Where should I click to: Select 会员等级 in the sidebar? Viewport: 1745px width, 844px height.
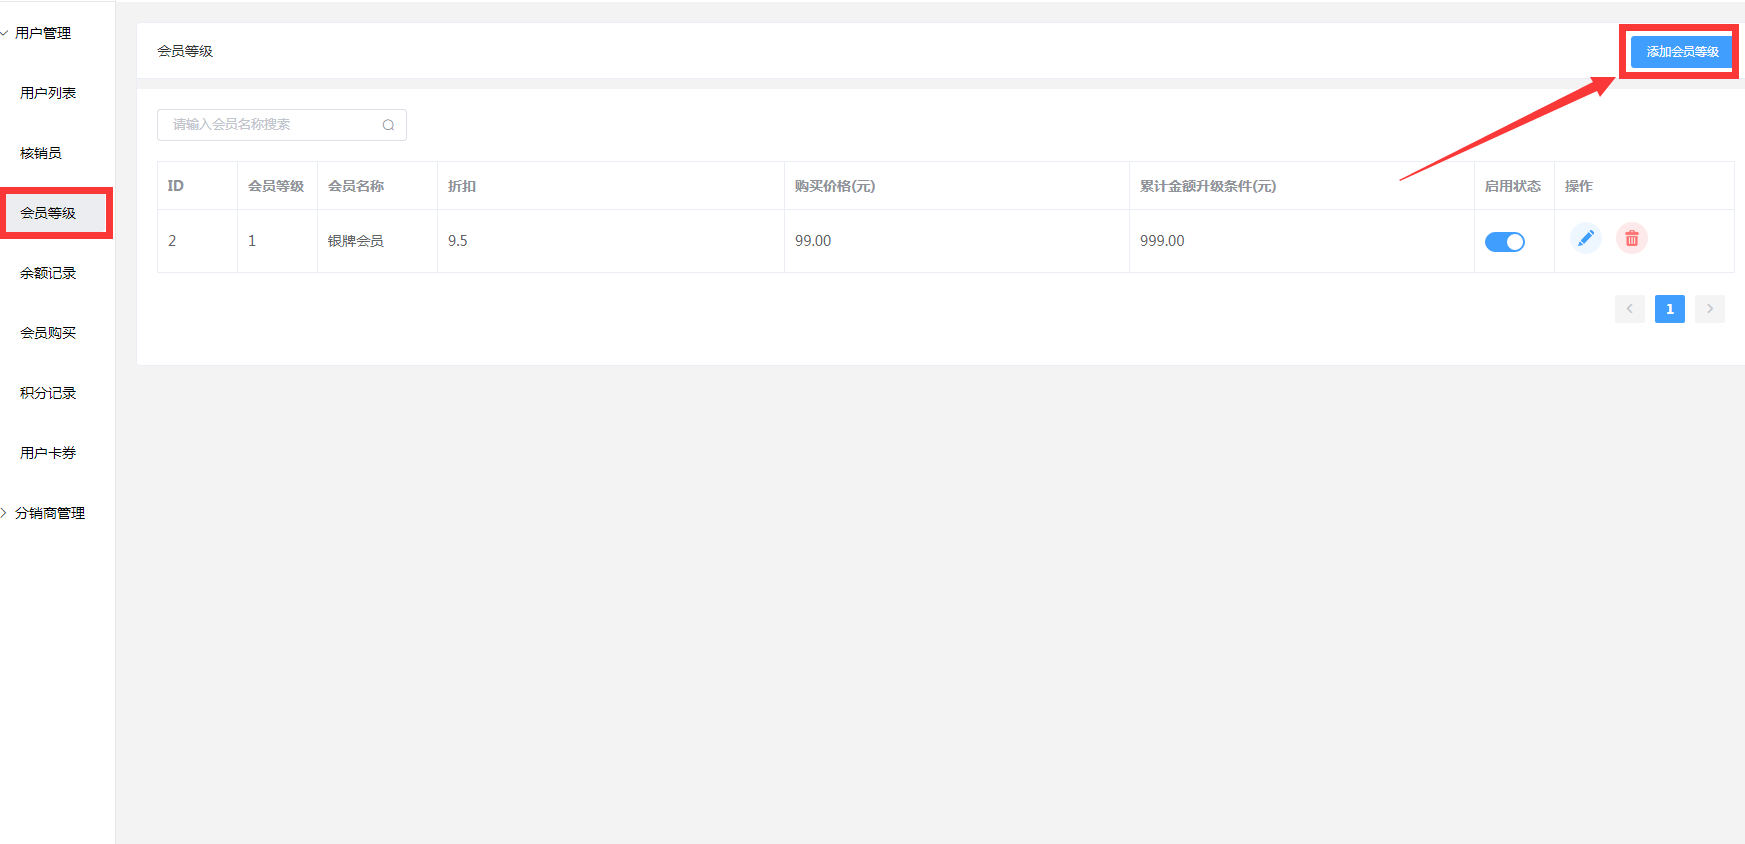click(x=48, y=213)
